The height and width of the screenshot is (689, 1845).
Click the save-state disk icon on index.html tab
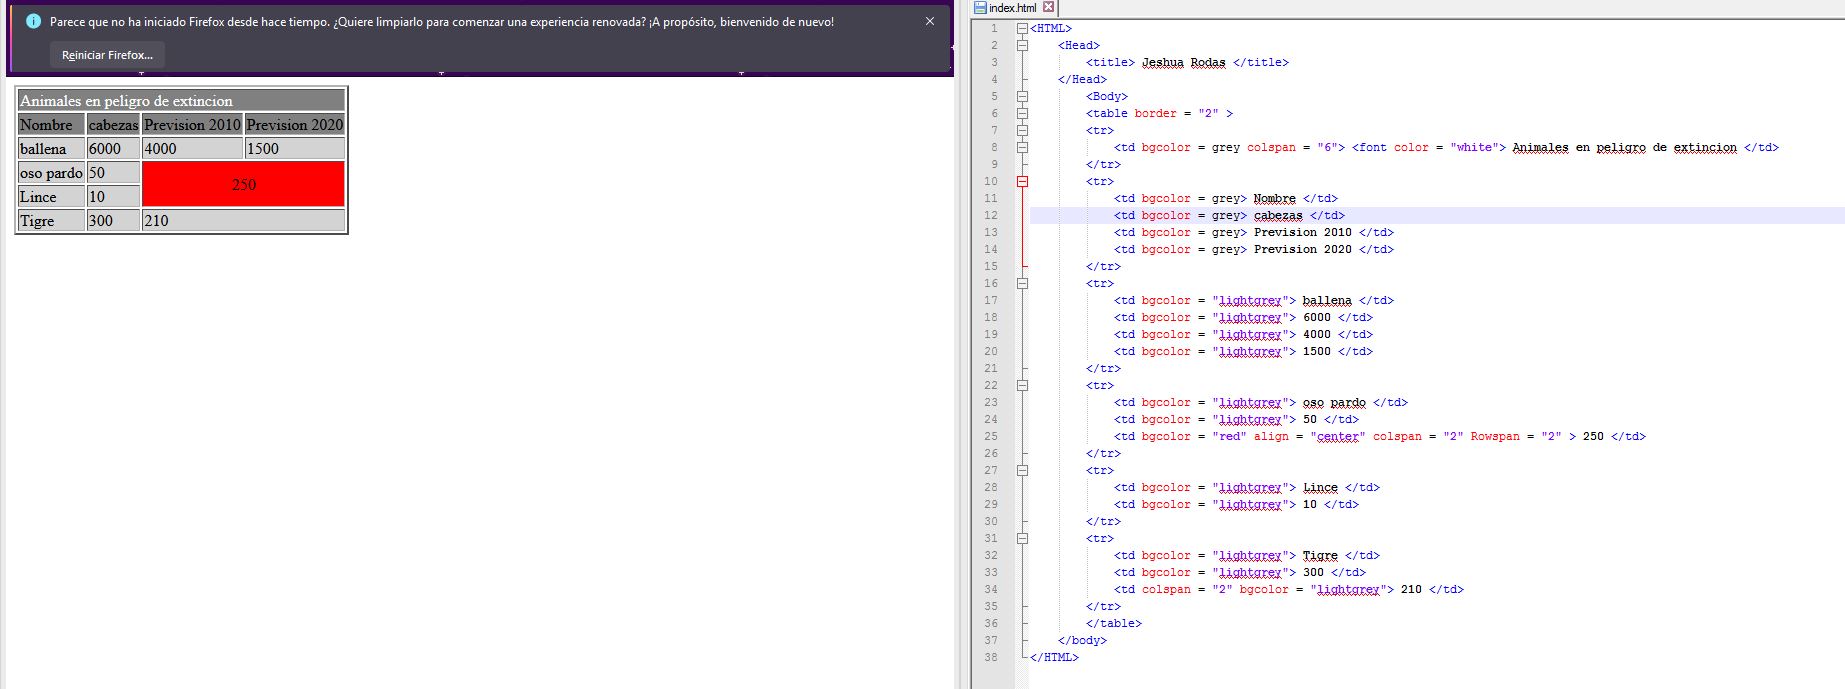(981, 8)
